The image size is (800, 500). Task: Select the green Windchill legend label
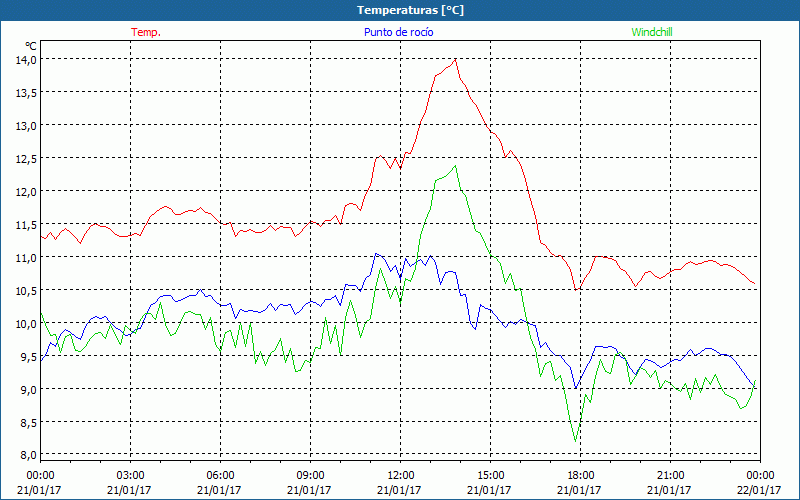(x=652, y=32)
